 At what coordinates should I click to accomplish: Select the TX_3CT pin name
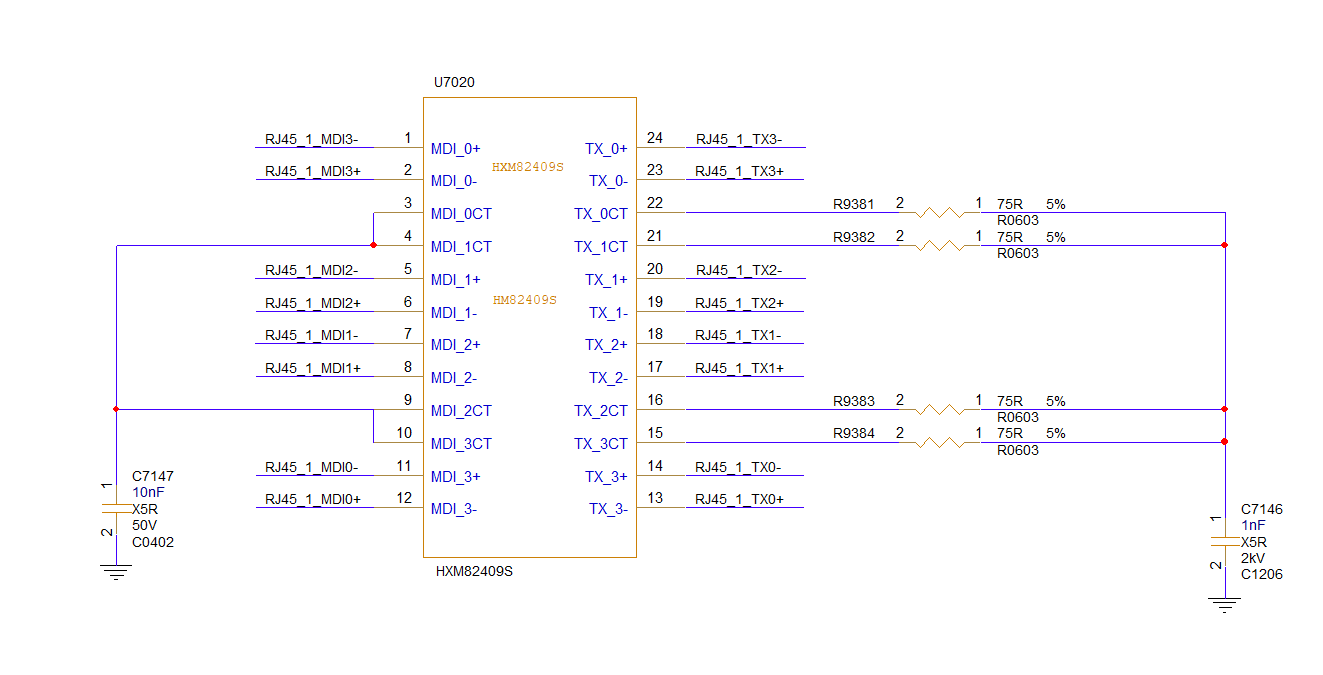pos(600,444)
